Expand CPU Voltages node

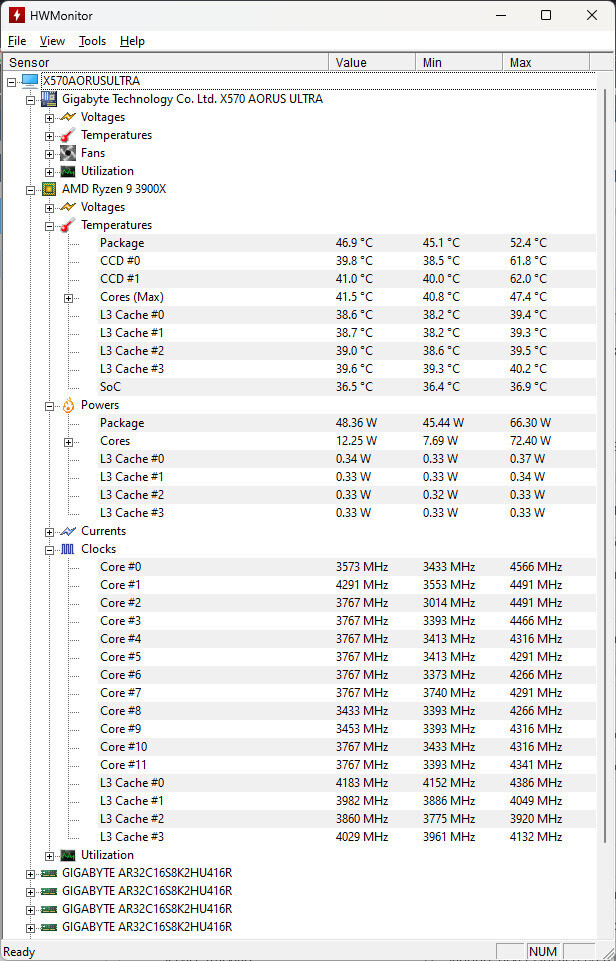[50, 208]
